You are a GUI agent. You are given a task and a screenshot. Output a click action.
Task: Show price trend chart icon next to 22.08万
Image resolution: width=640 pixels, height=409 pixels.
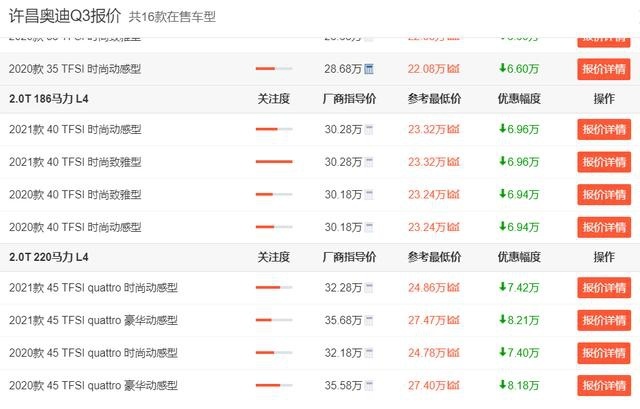(x=453, y=69)
